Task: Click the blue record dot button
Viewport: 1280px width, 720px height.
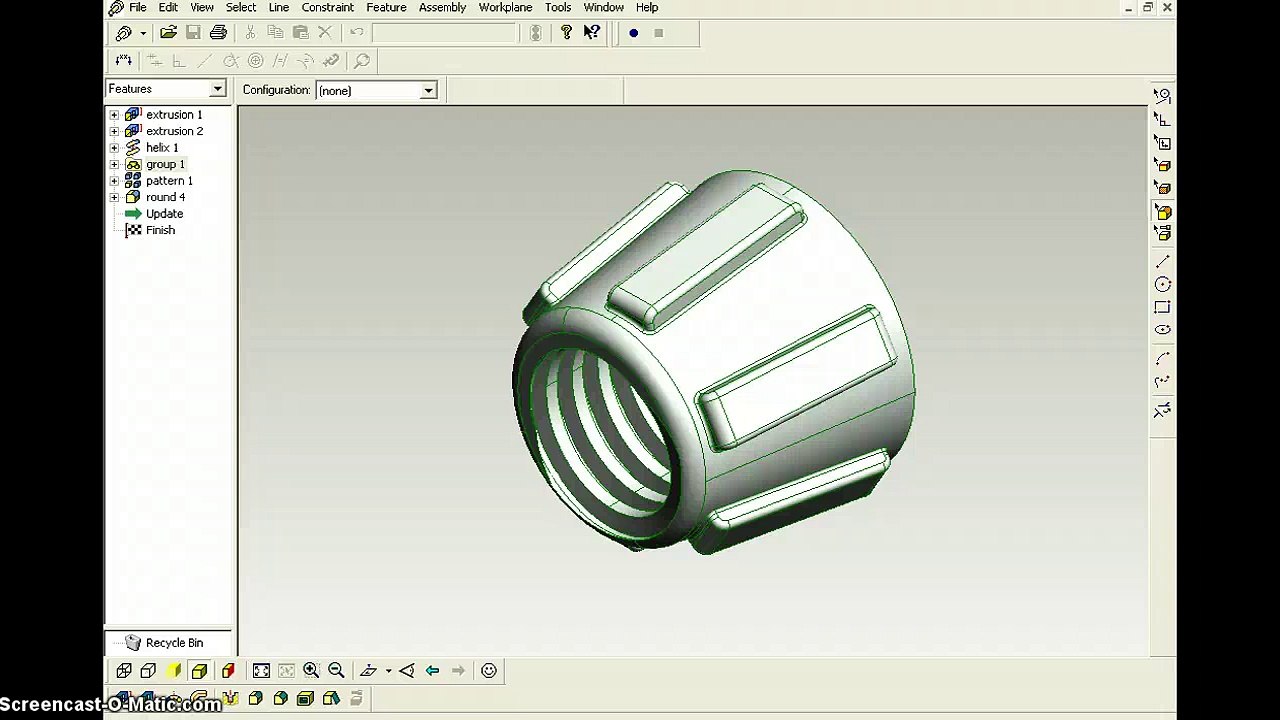Action: coord(633,33)
